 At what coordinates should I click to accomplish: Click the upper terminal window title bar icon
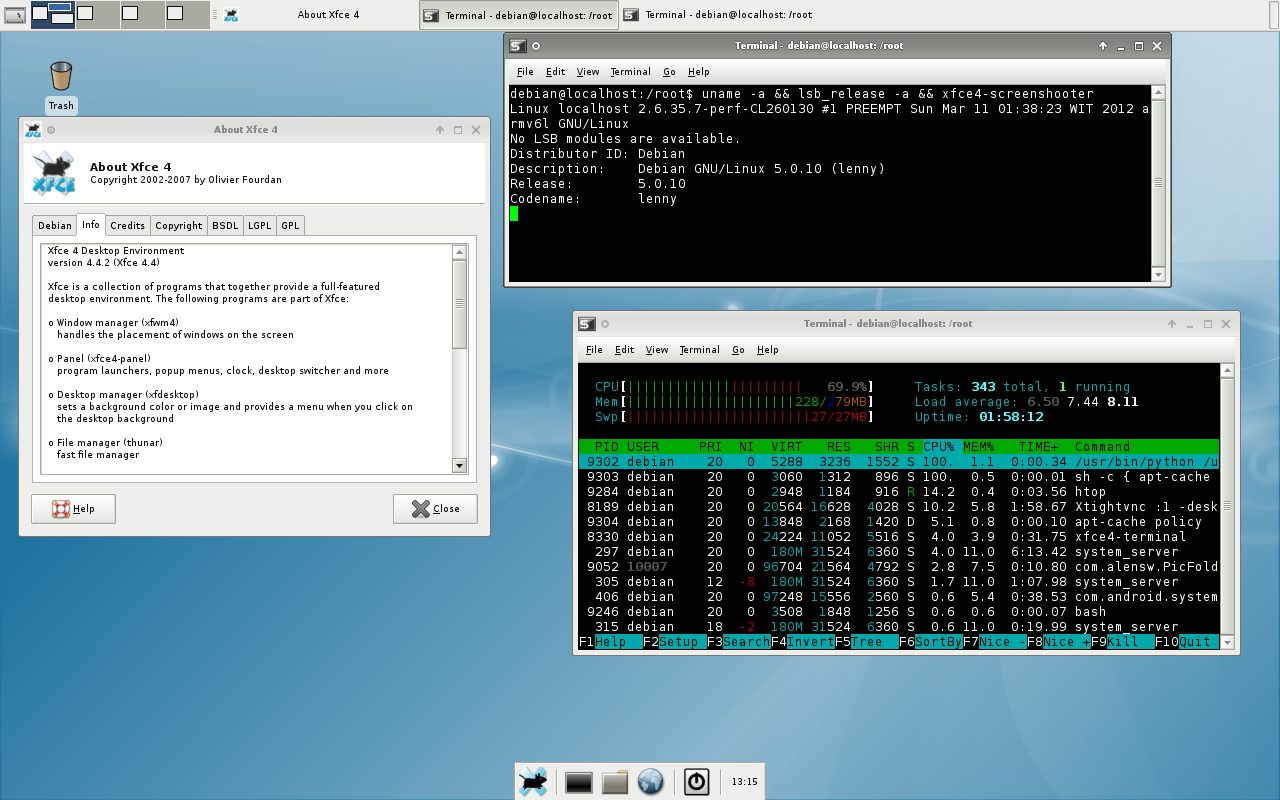pyautogui.click(x=517, y=46)
